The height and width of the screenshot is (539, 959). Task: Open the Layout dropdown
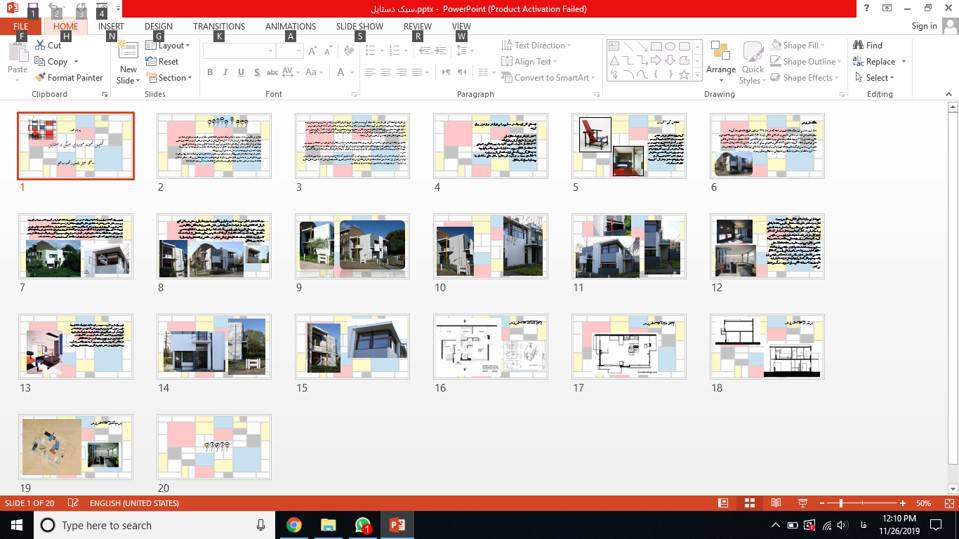coord(168,45)
